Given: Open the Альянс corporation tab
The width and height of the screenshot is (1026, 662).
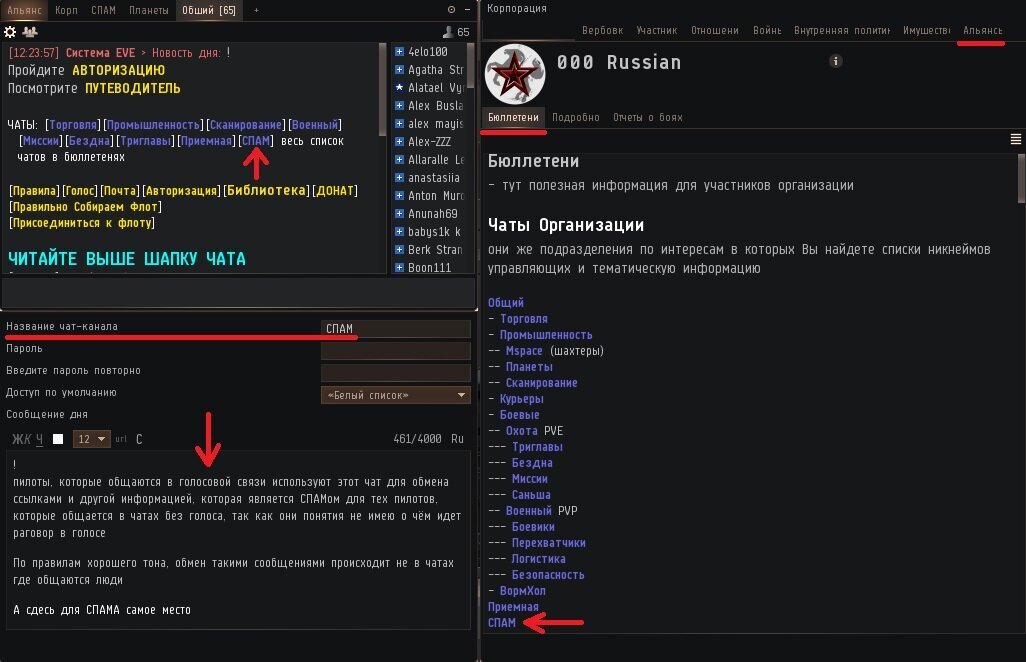Looking at the screenshot, I should pyautogui.click(x=982, y=30).
